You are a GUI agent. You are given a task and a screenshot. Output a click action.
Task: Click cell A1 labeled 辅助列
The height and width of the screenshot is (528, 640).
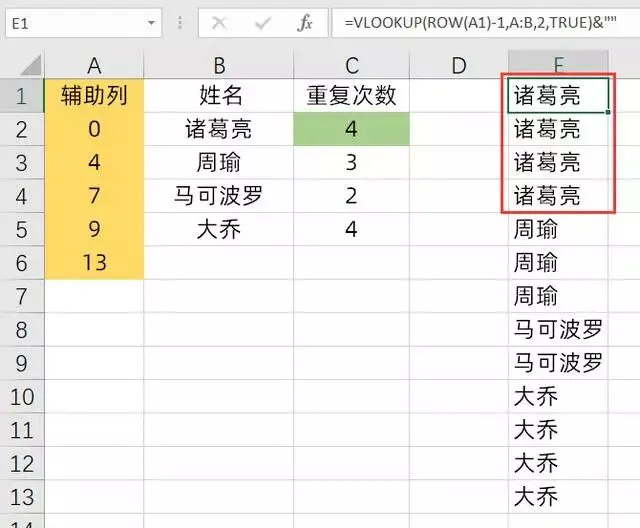tap(94, 95)
